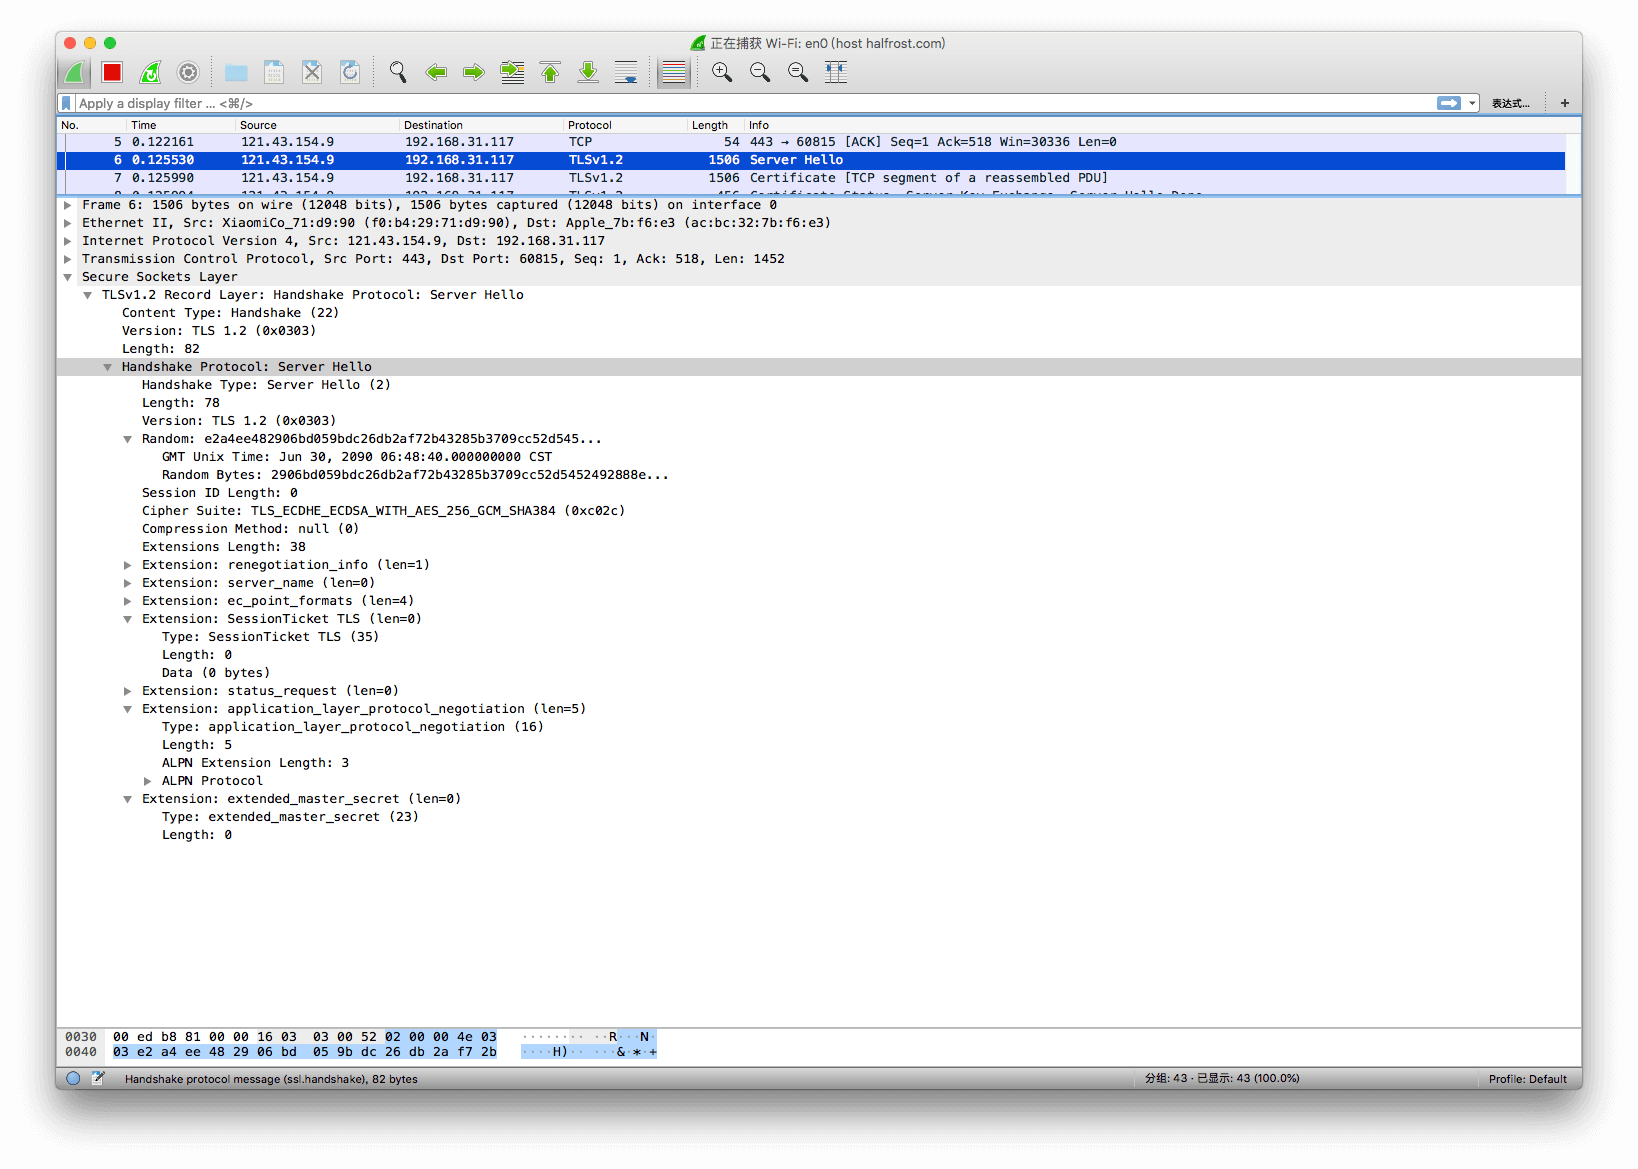Collapse application_layer_protocol_negotiation extension

(x=128, y=709)
